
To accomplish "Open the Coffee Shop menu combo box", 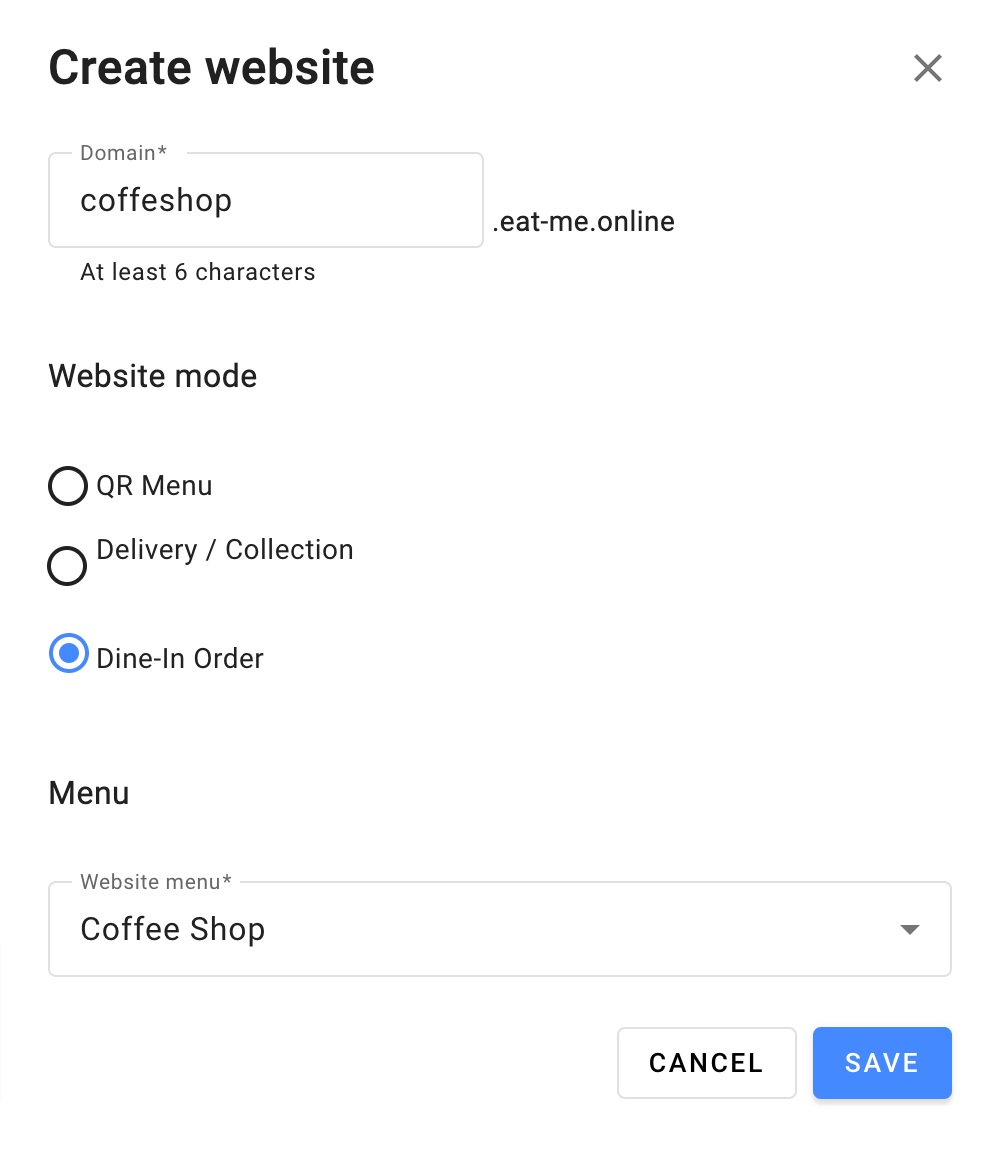I will click(x=480, y=929).
